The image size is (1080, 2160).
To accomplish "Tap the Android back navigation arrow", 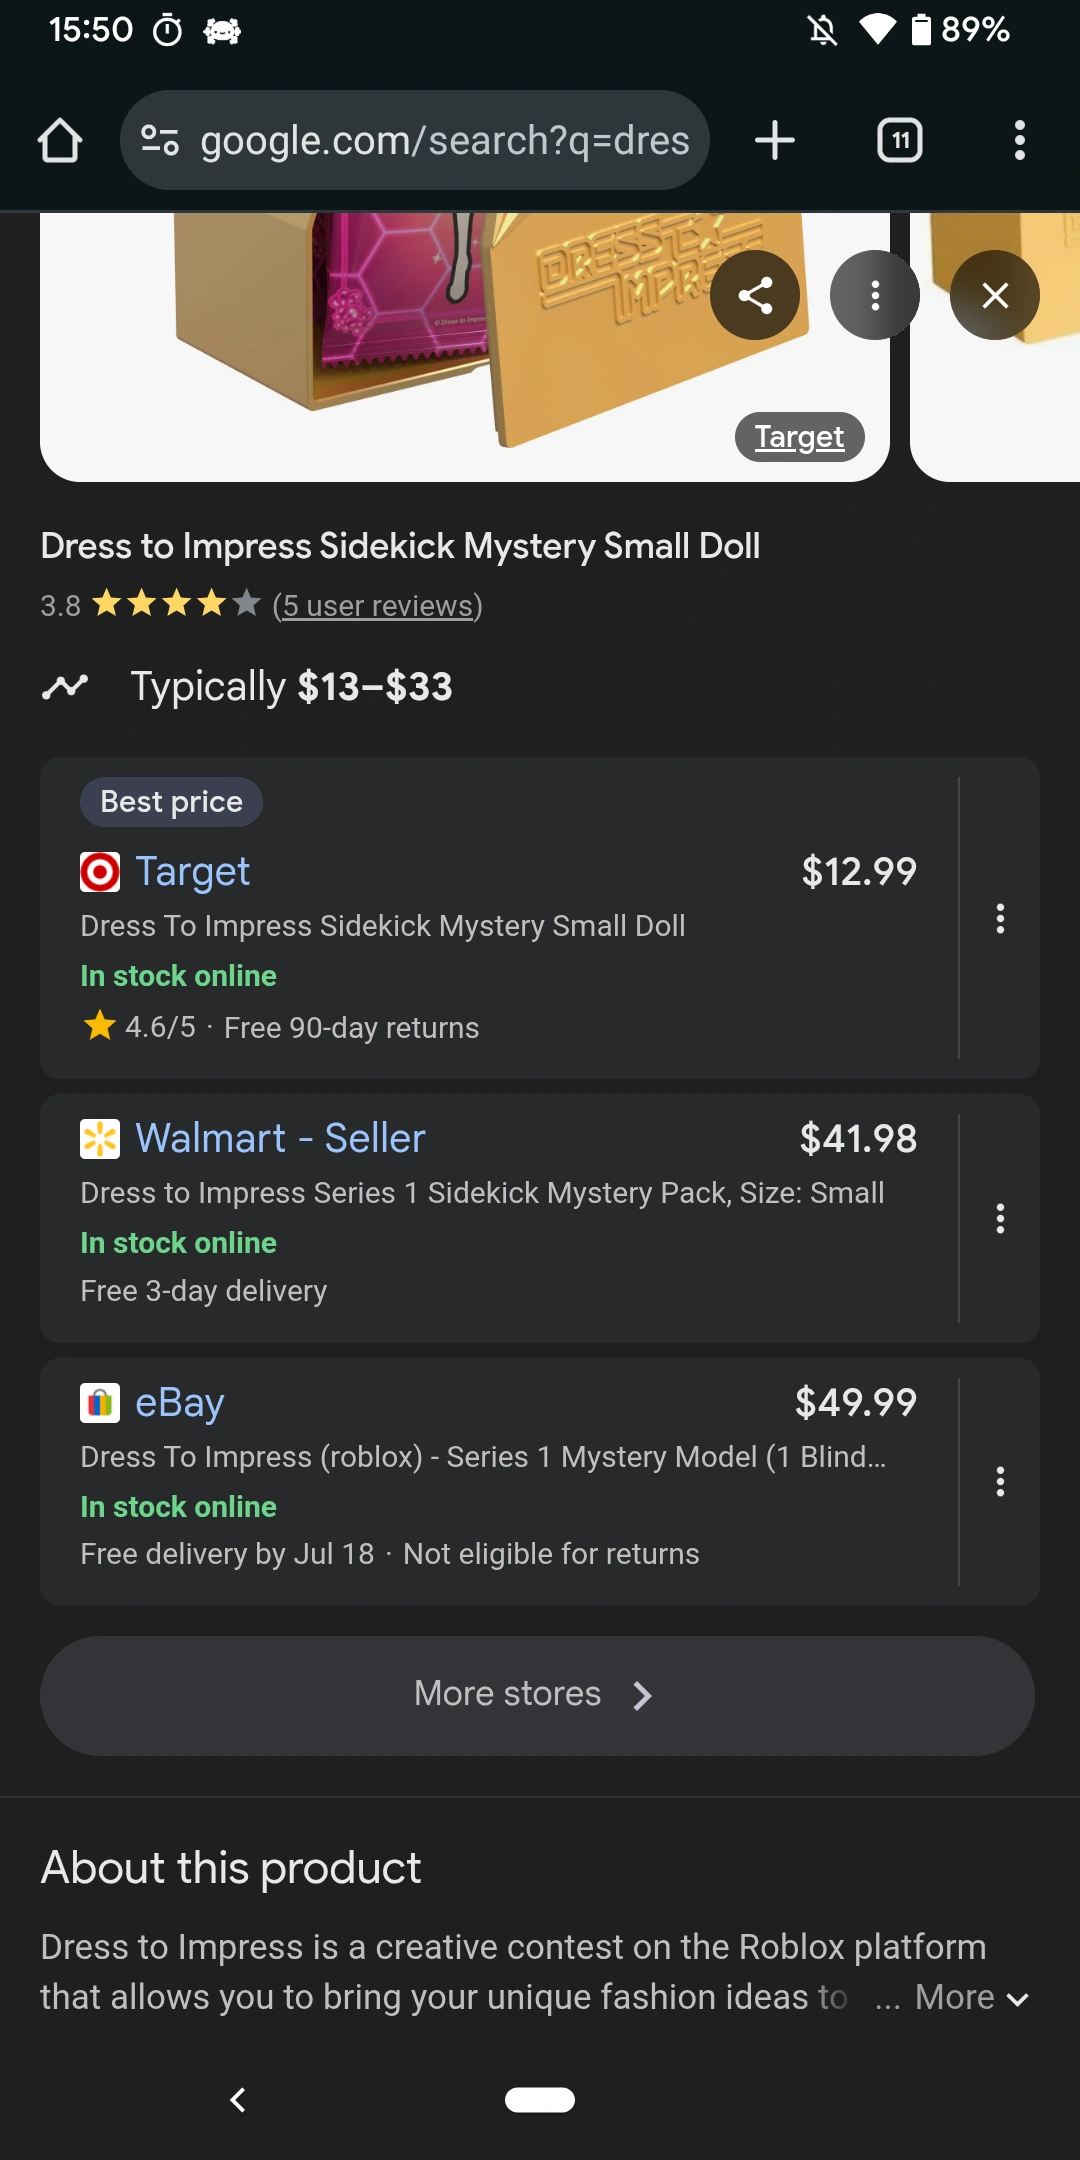I will pos(238,2100).
